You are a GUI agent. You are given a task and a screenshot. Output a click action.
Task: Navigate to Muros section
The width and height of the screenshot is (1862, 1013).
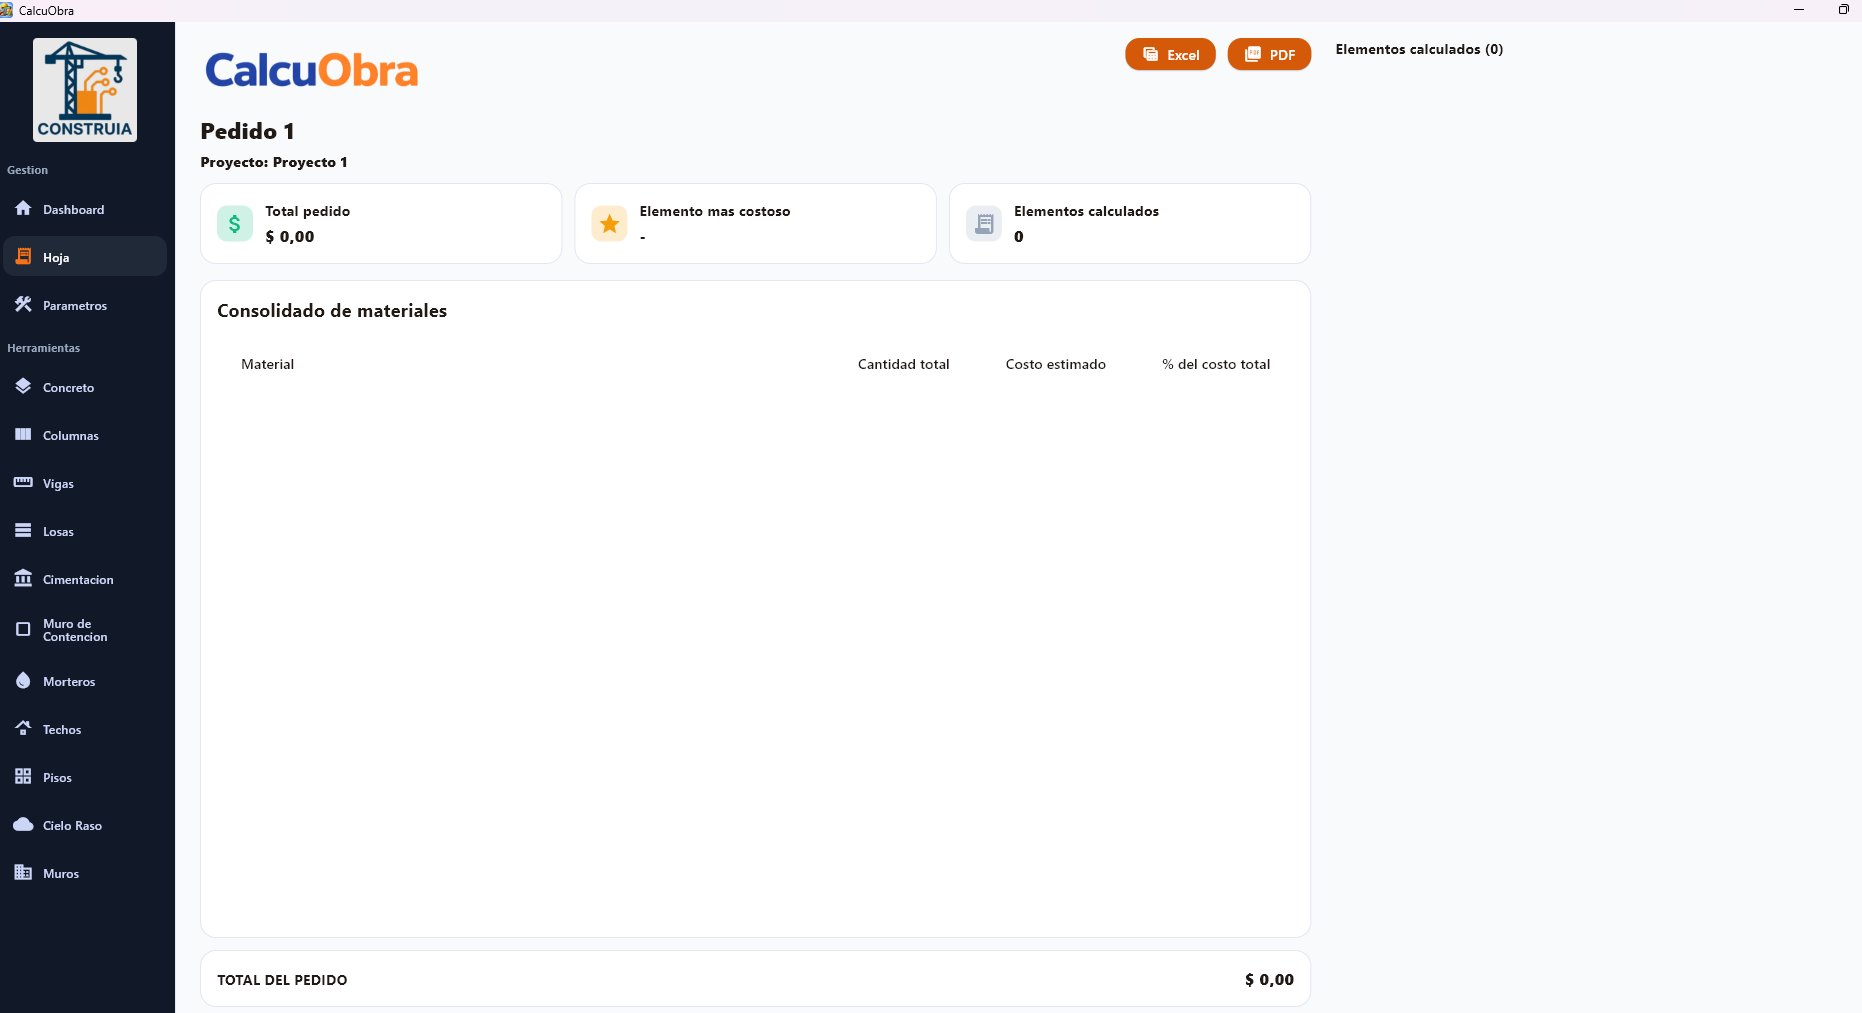click(x=60, y=873)
